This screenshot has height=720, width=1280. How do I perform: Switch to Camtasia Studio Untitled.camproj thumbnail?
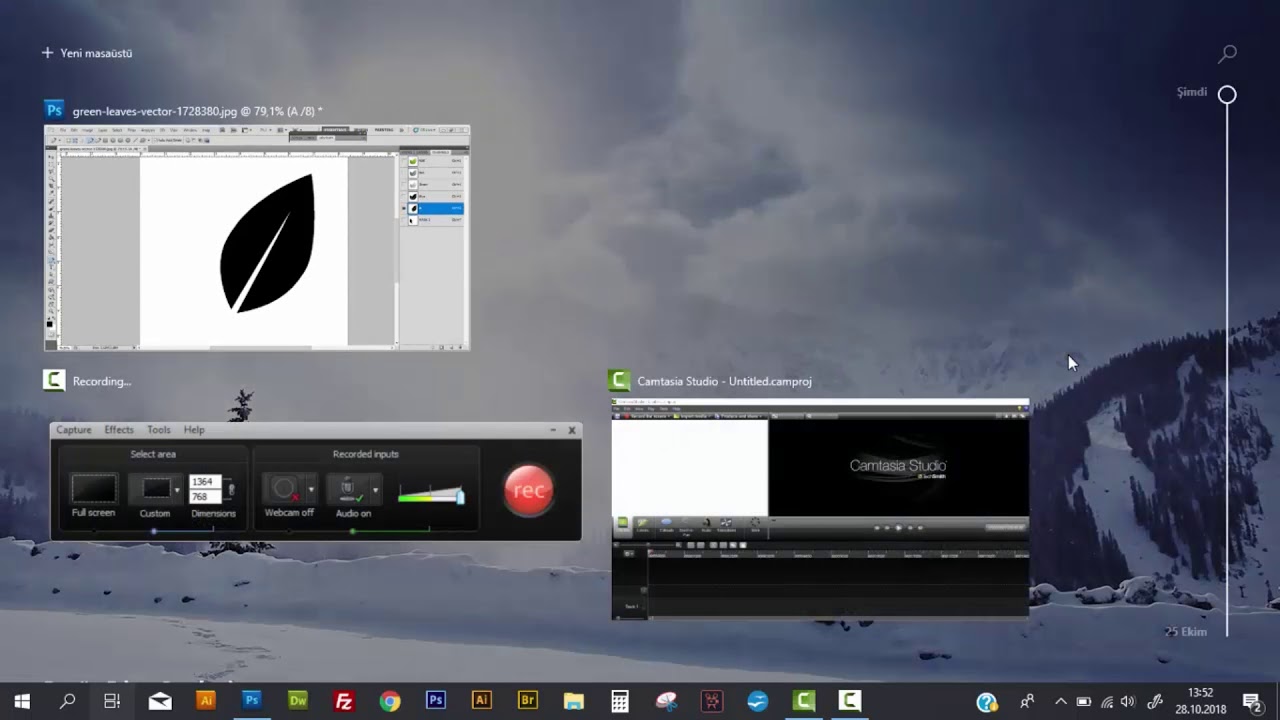point(820,509)
